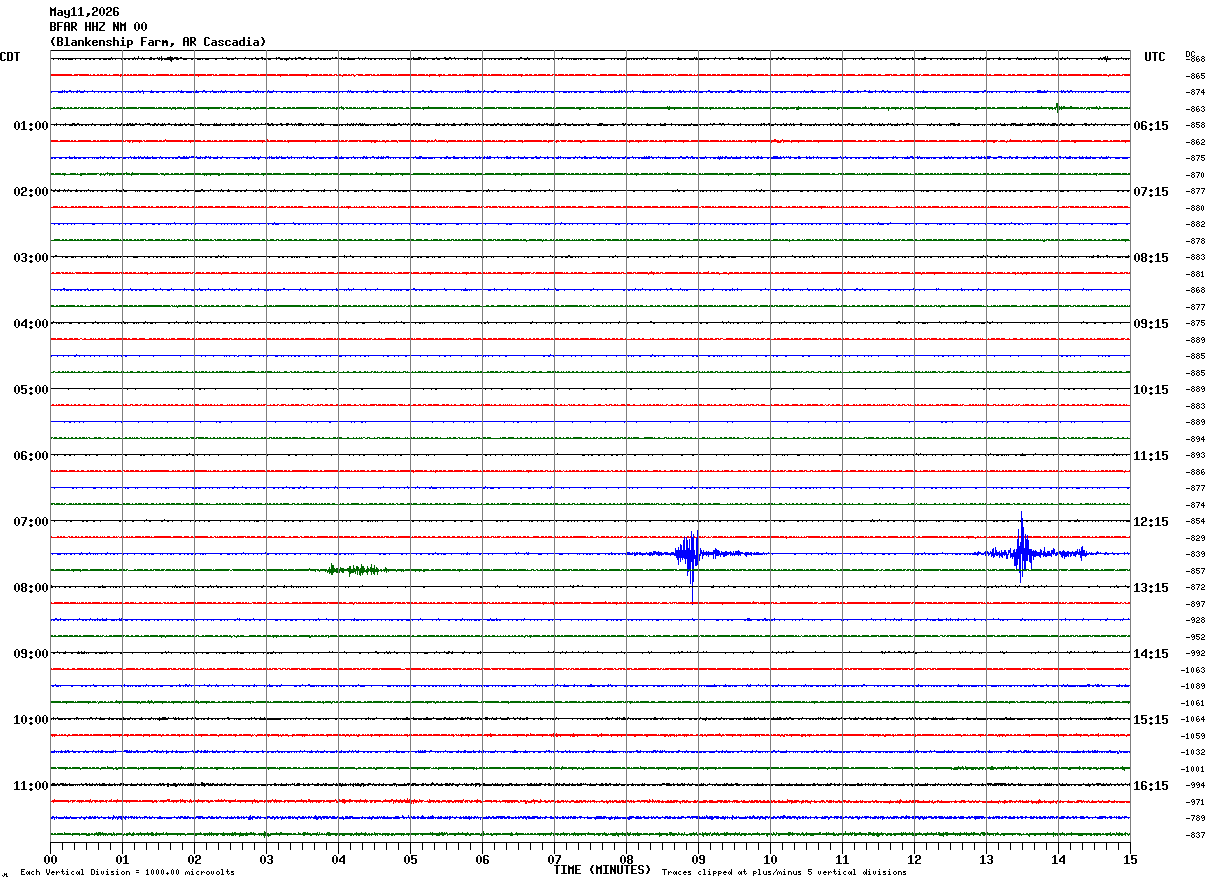Click the 15 minute tick label on the x-axis
The width and height of the screenshot is (1210, 886).
(x=1130, y=859)
